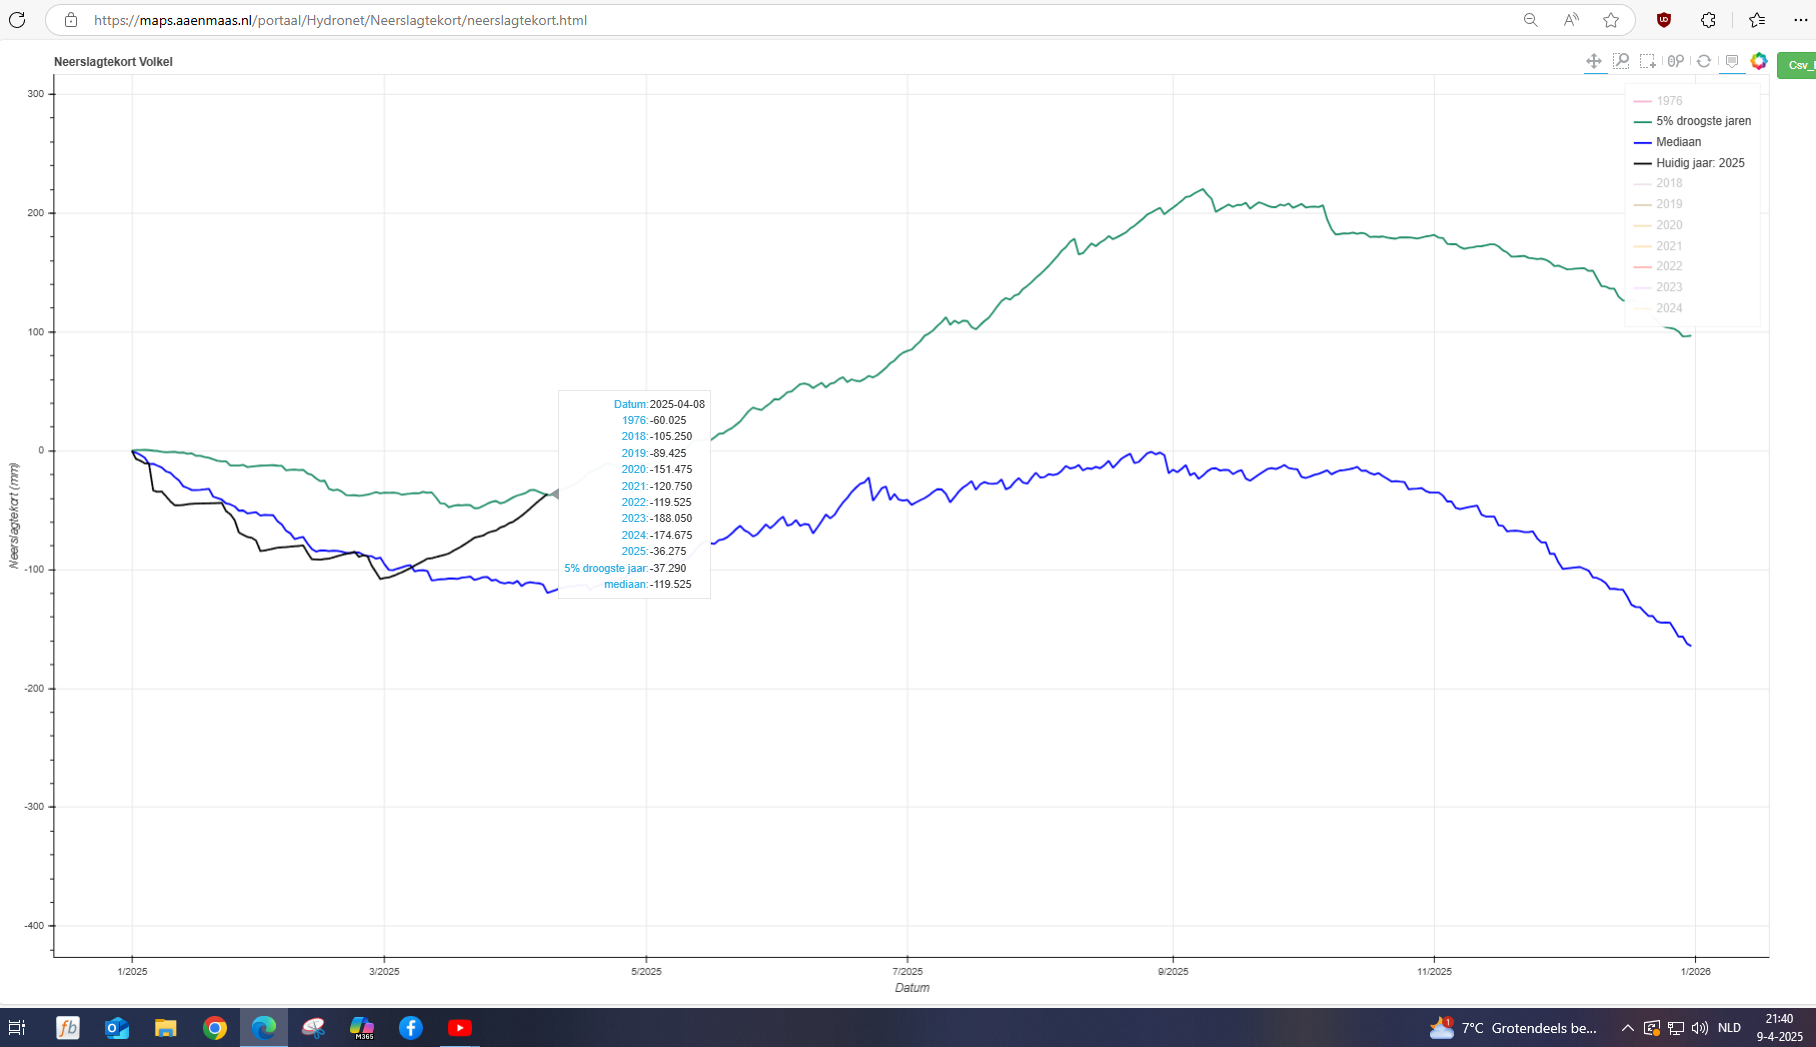Open YouTube from the taskbar
The image size is (1816, 1047).
point(460,1028)
